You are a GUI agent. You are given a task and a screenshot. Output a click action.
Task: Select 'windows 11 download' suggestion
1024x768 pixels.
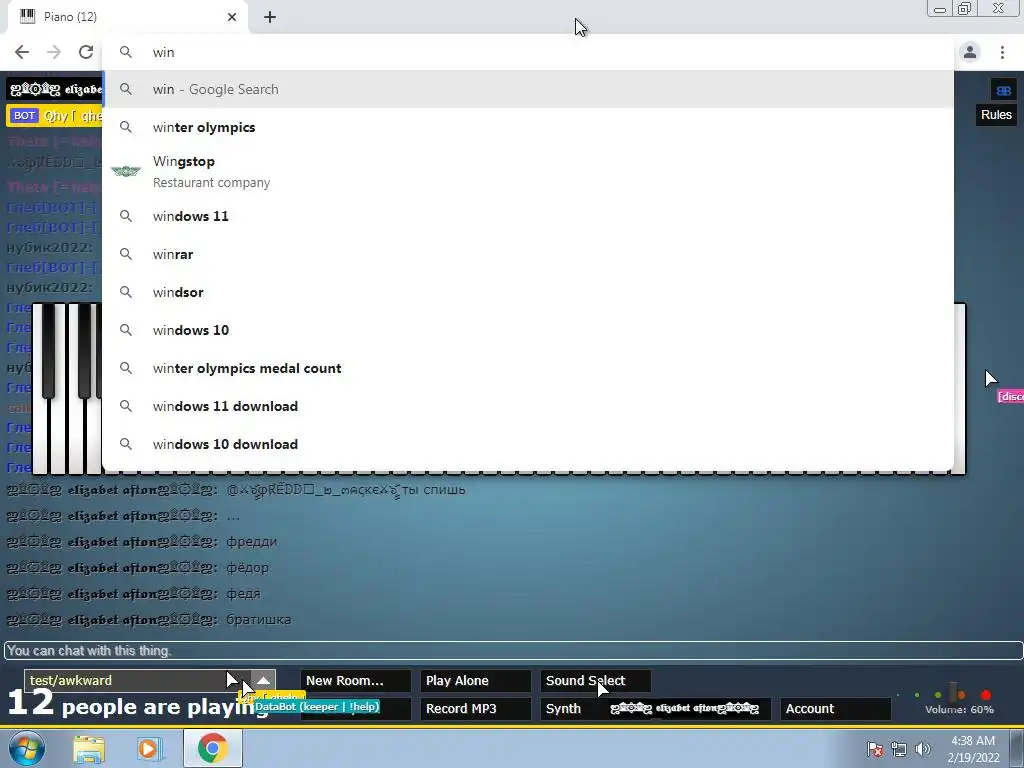click(528, 406)
